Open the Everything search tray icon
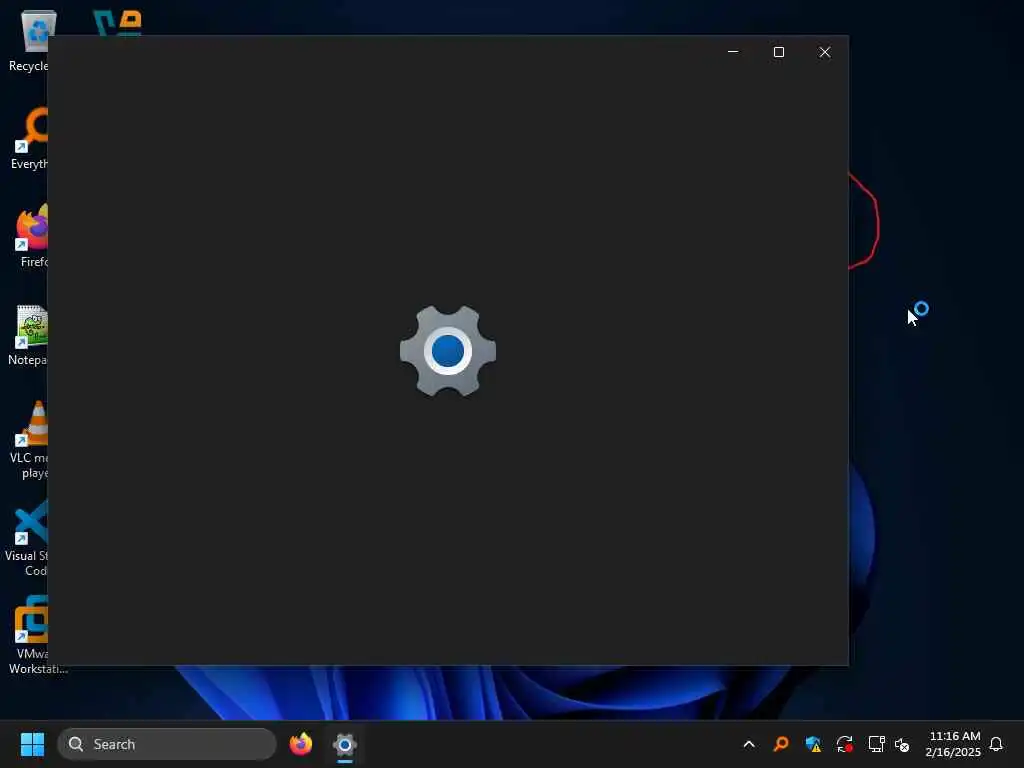This screenshot has width=1024, height=768. 781,744
